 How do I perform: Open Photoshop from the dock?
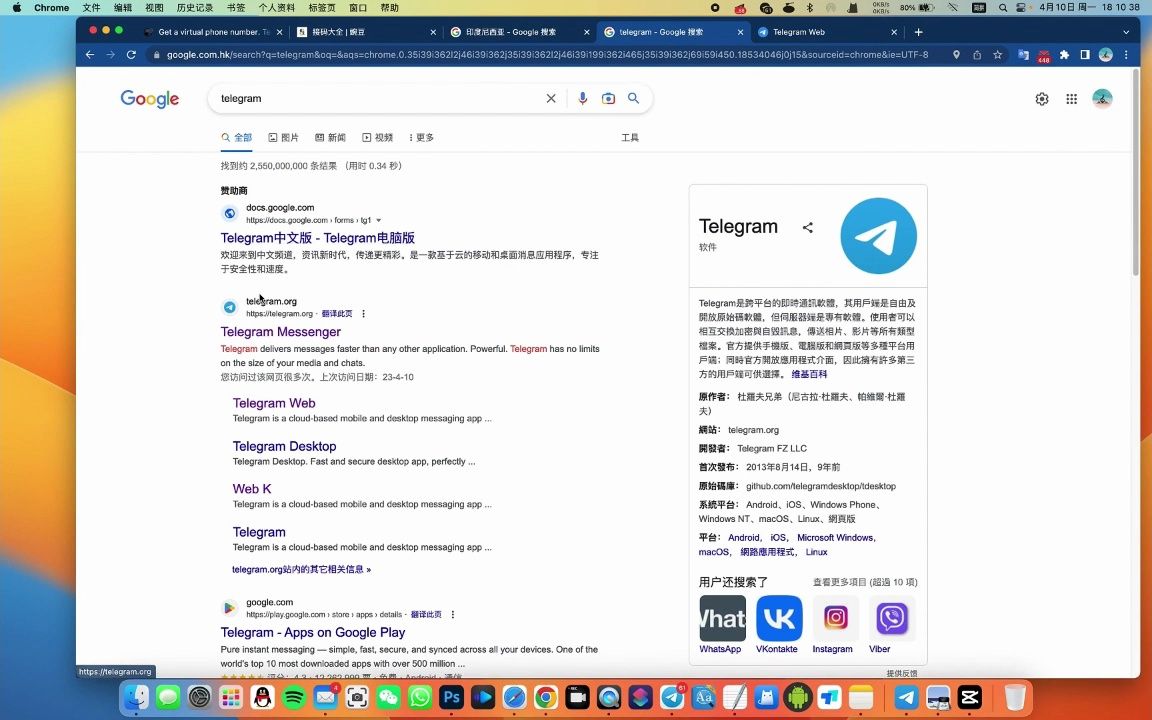pyautogui.click(x=451, y=697)
